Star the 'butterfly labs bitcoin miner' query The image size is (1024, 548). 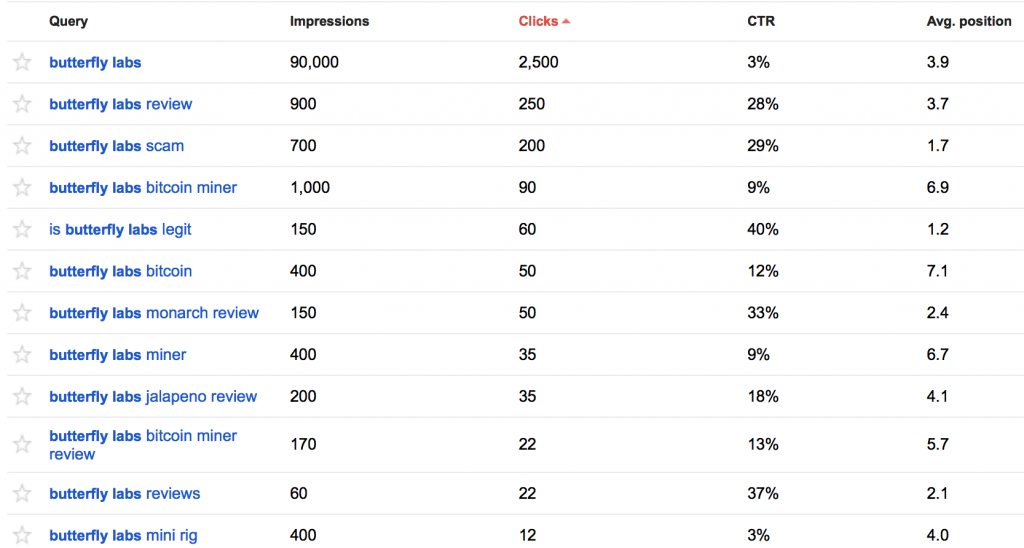coord(22,188)
